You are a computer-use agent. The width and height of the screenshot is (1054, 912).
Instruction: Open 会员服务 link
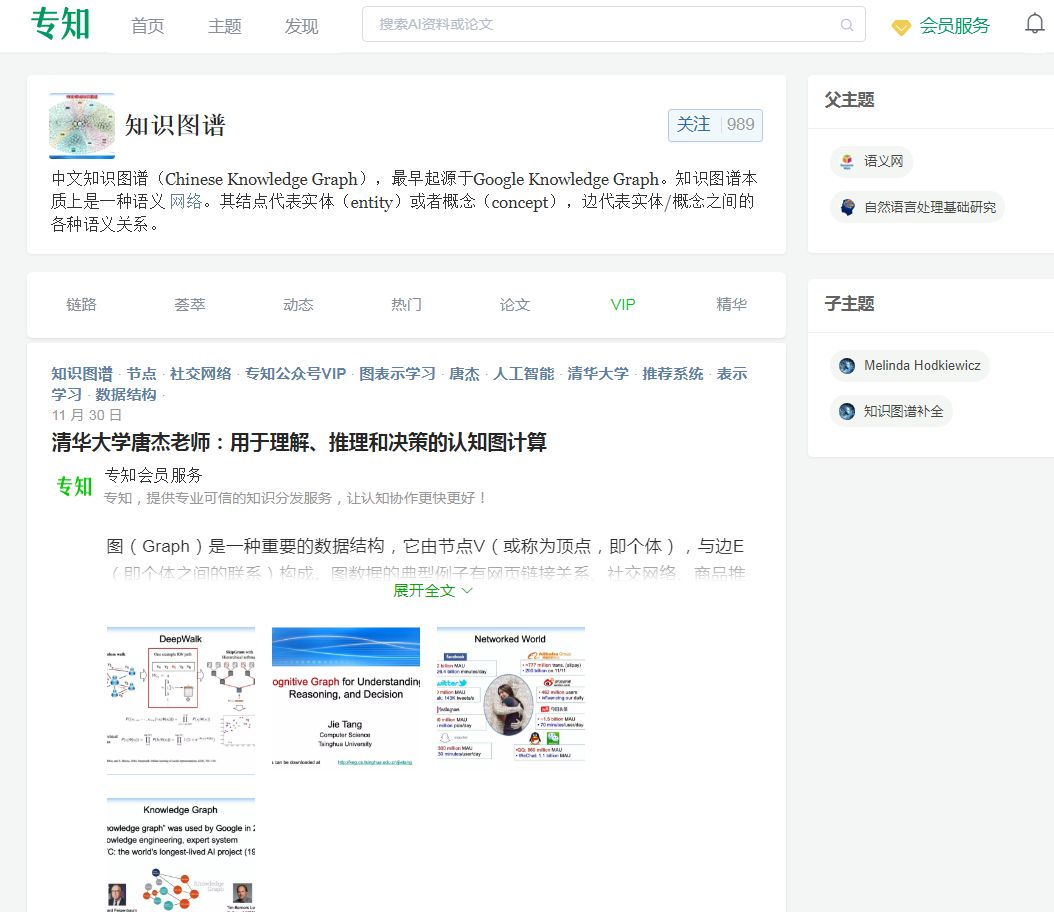click(x=954, y=26)
